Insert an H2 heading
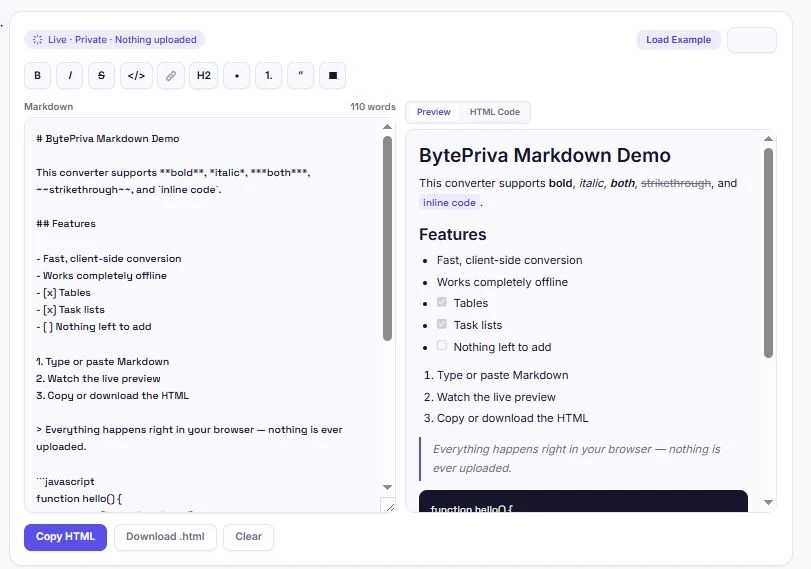Image resolution: width=811 pixels, height=569 pixels. pos(204,76)
